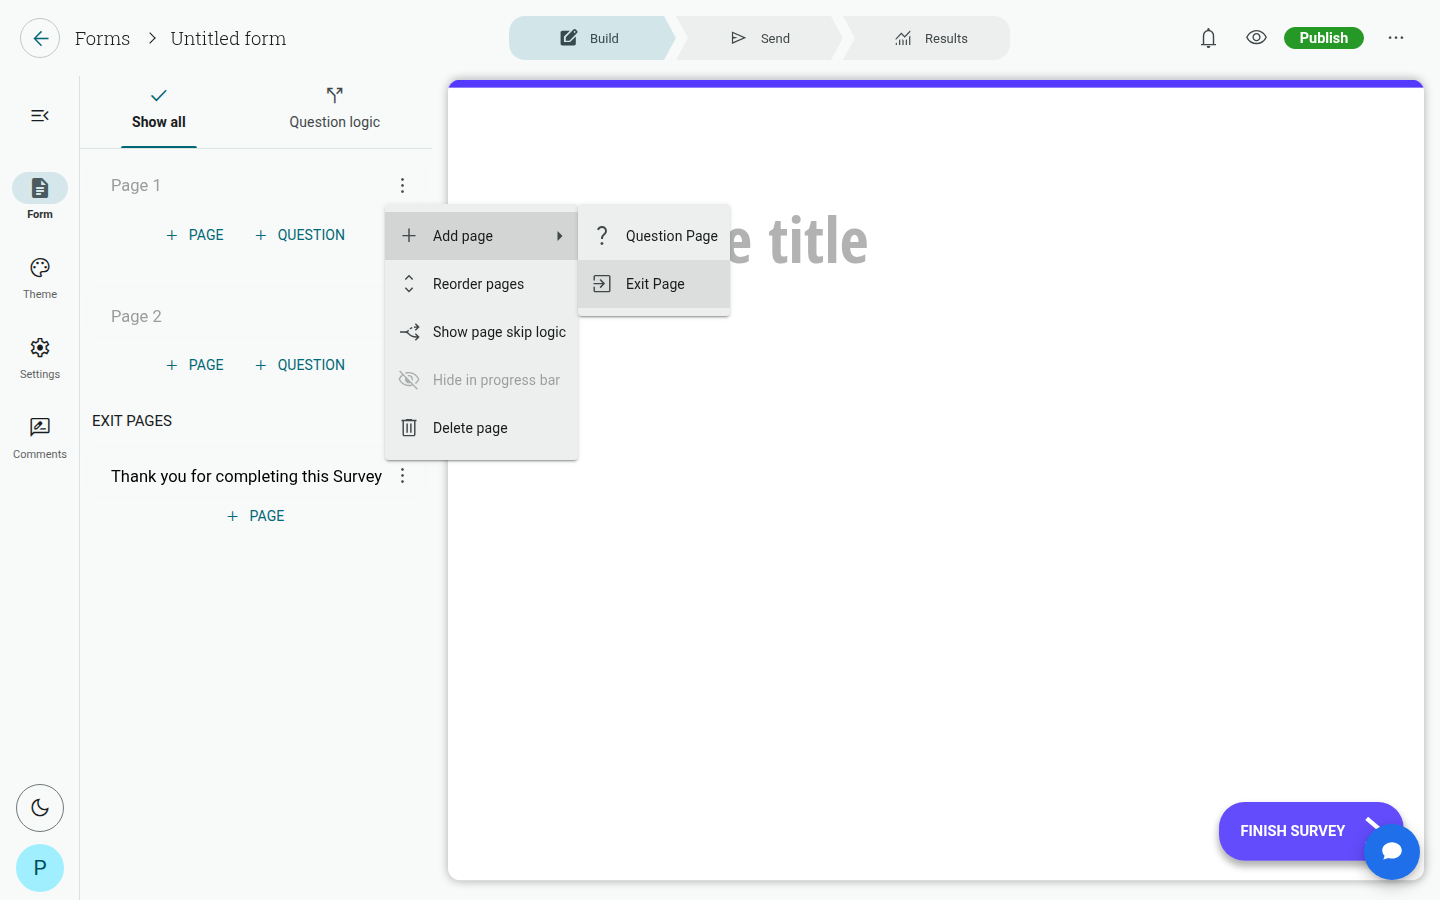Choose Delete page menu item
This screenshot has height=900, width=1440.
click(x=481, y=428)
